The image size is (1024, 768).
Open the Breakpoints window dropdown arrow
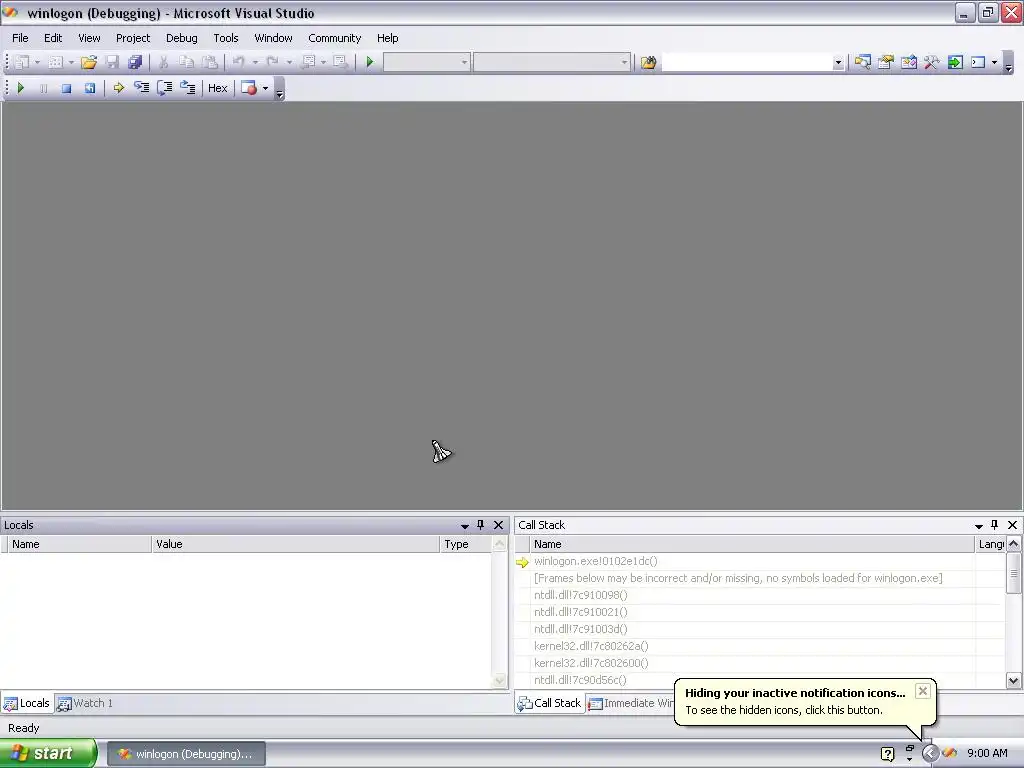click(x=265, y=88)
